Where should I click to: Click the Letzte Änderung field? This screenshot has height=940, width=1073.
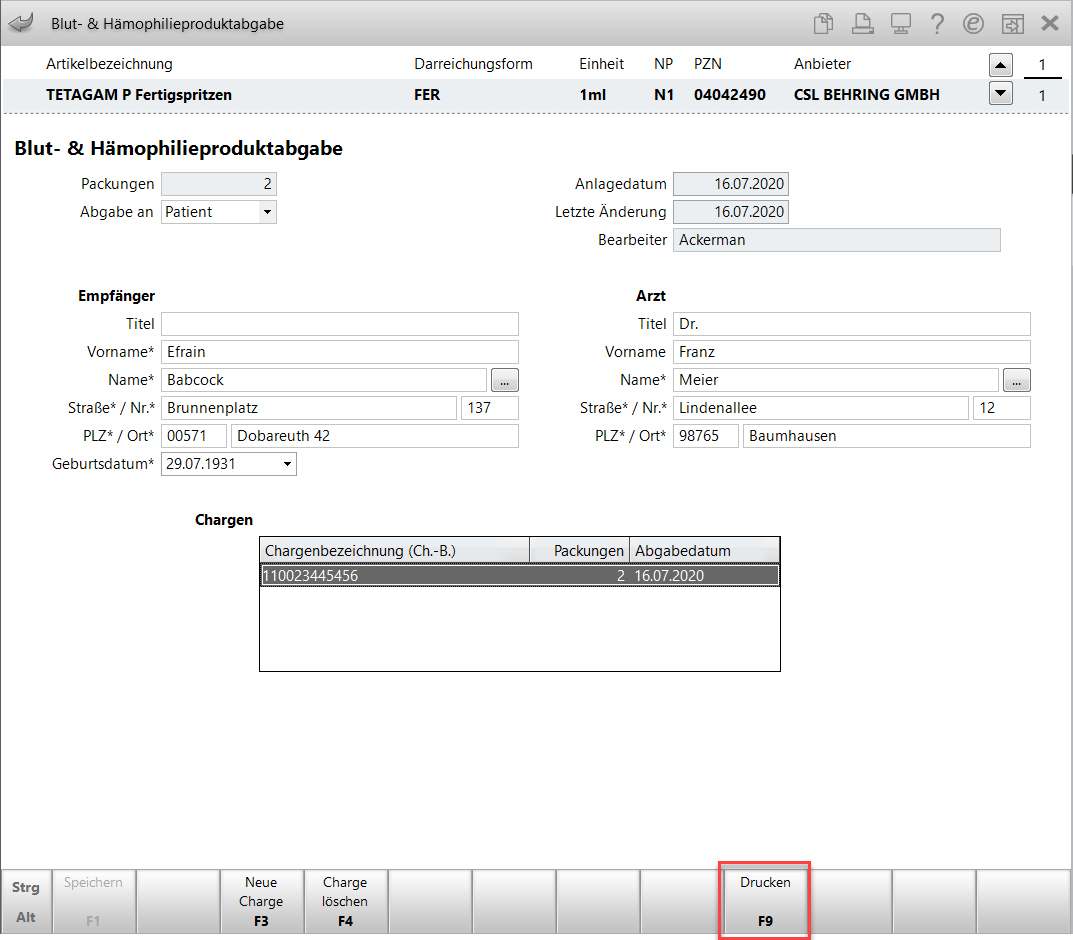pyautogui.click(x=730, y=212)
